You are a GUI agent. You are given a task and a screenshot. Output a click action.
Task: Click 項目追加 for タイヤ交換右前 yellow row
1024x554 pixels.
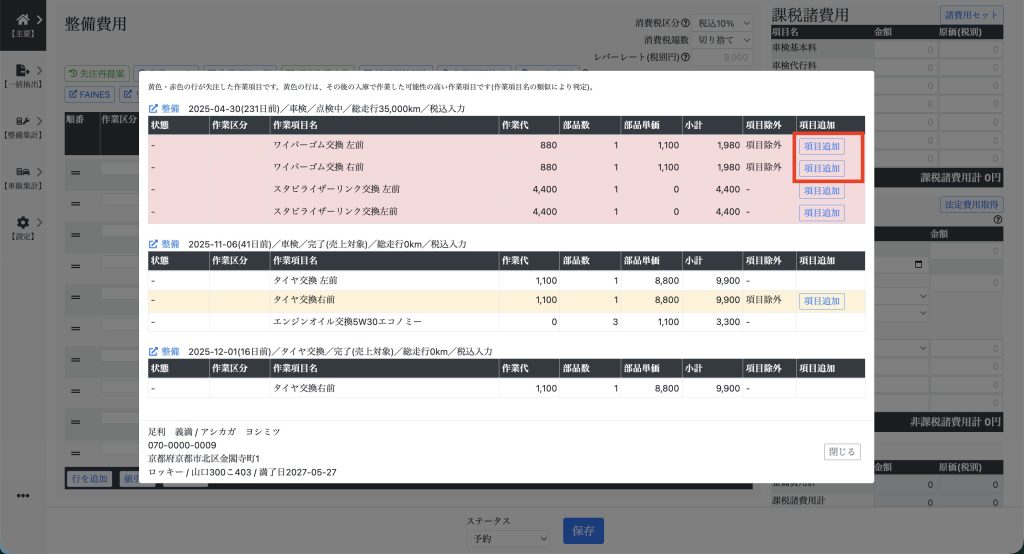pyautogui.click(x=821, y=301)
